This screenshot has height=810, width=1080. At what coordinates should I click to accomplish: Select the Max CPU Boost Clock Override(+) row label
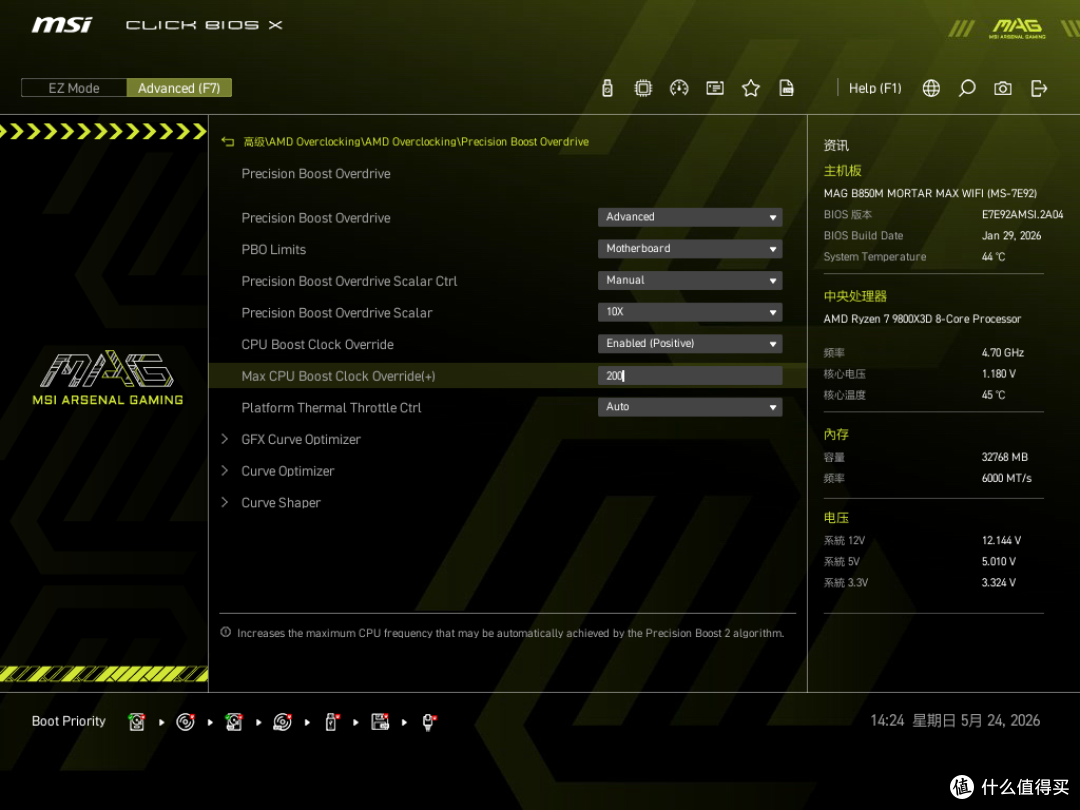click(x=338, y=376)
